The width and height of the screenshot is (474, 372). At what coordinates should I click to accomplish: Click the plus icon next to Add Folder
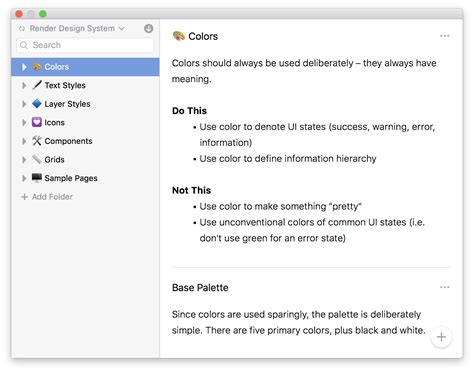(24, 197)
